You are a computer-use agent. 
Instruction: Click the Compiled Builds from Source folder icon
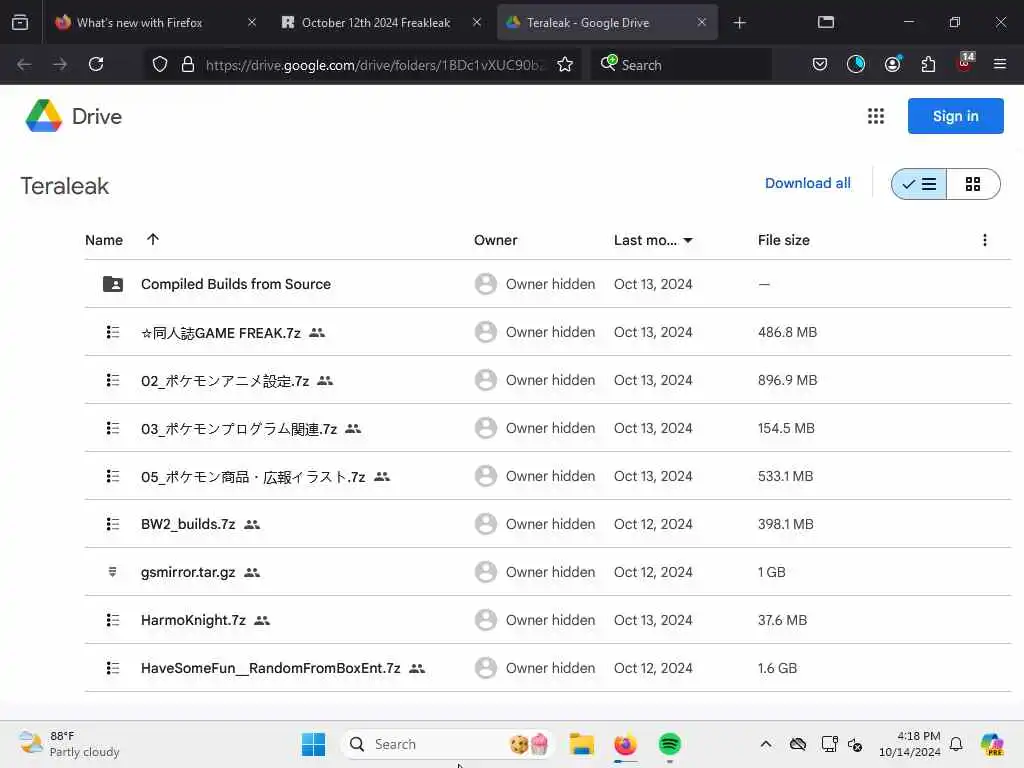(x=113, y=284)
